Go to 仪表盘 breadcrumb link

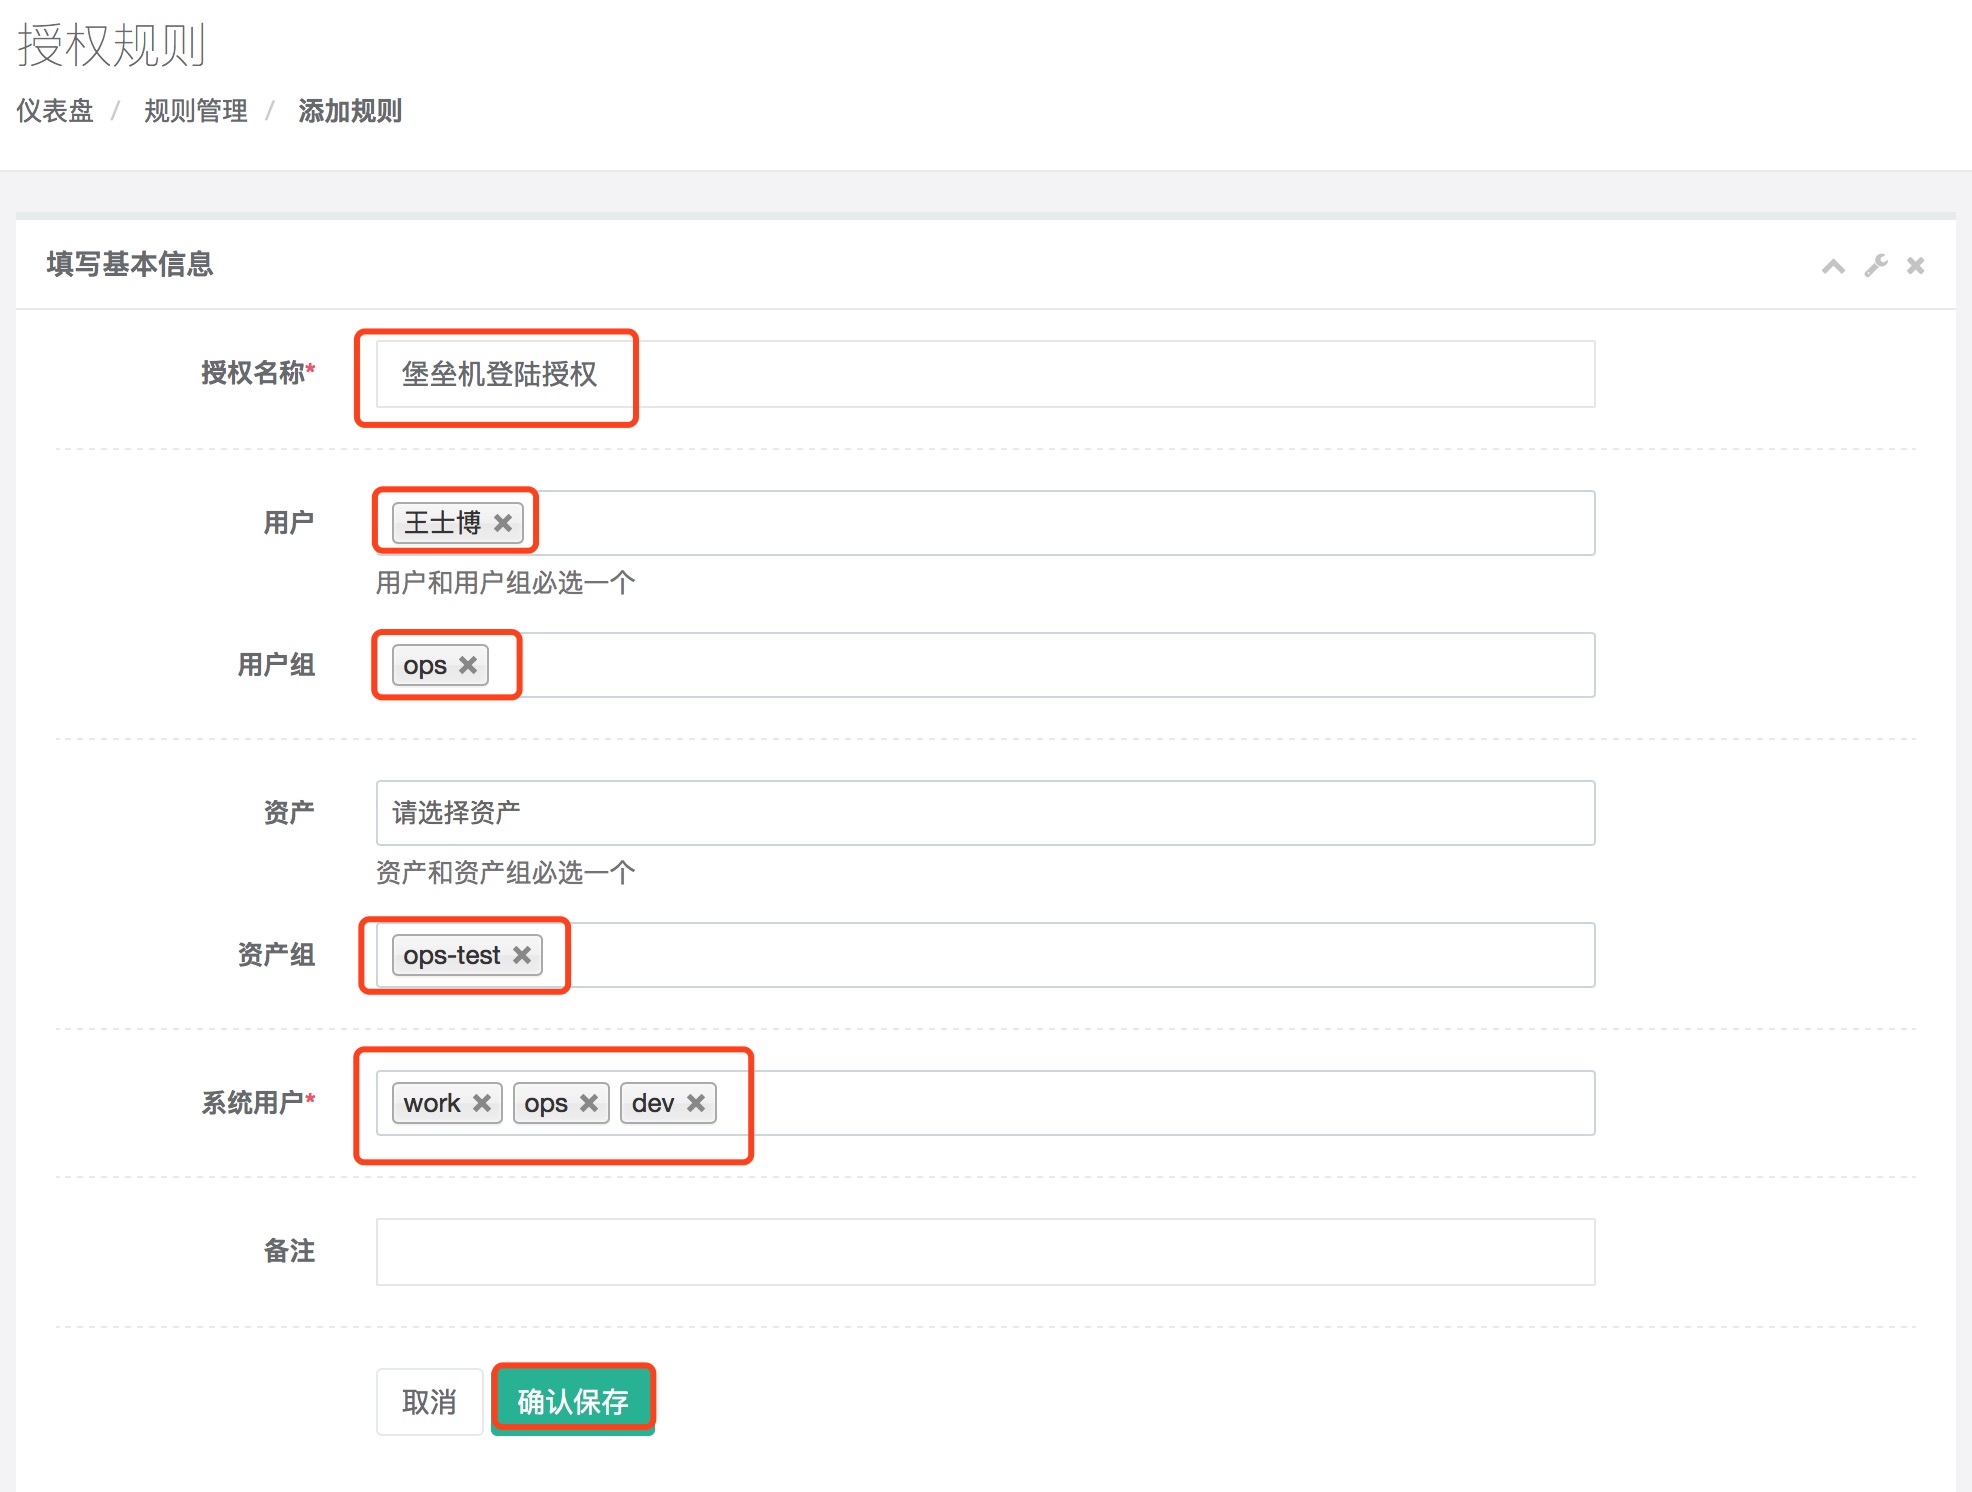[x=55, y=111]
